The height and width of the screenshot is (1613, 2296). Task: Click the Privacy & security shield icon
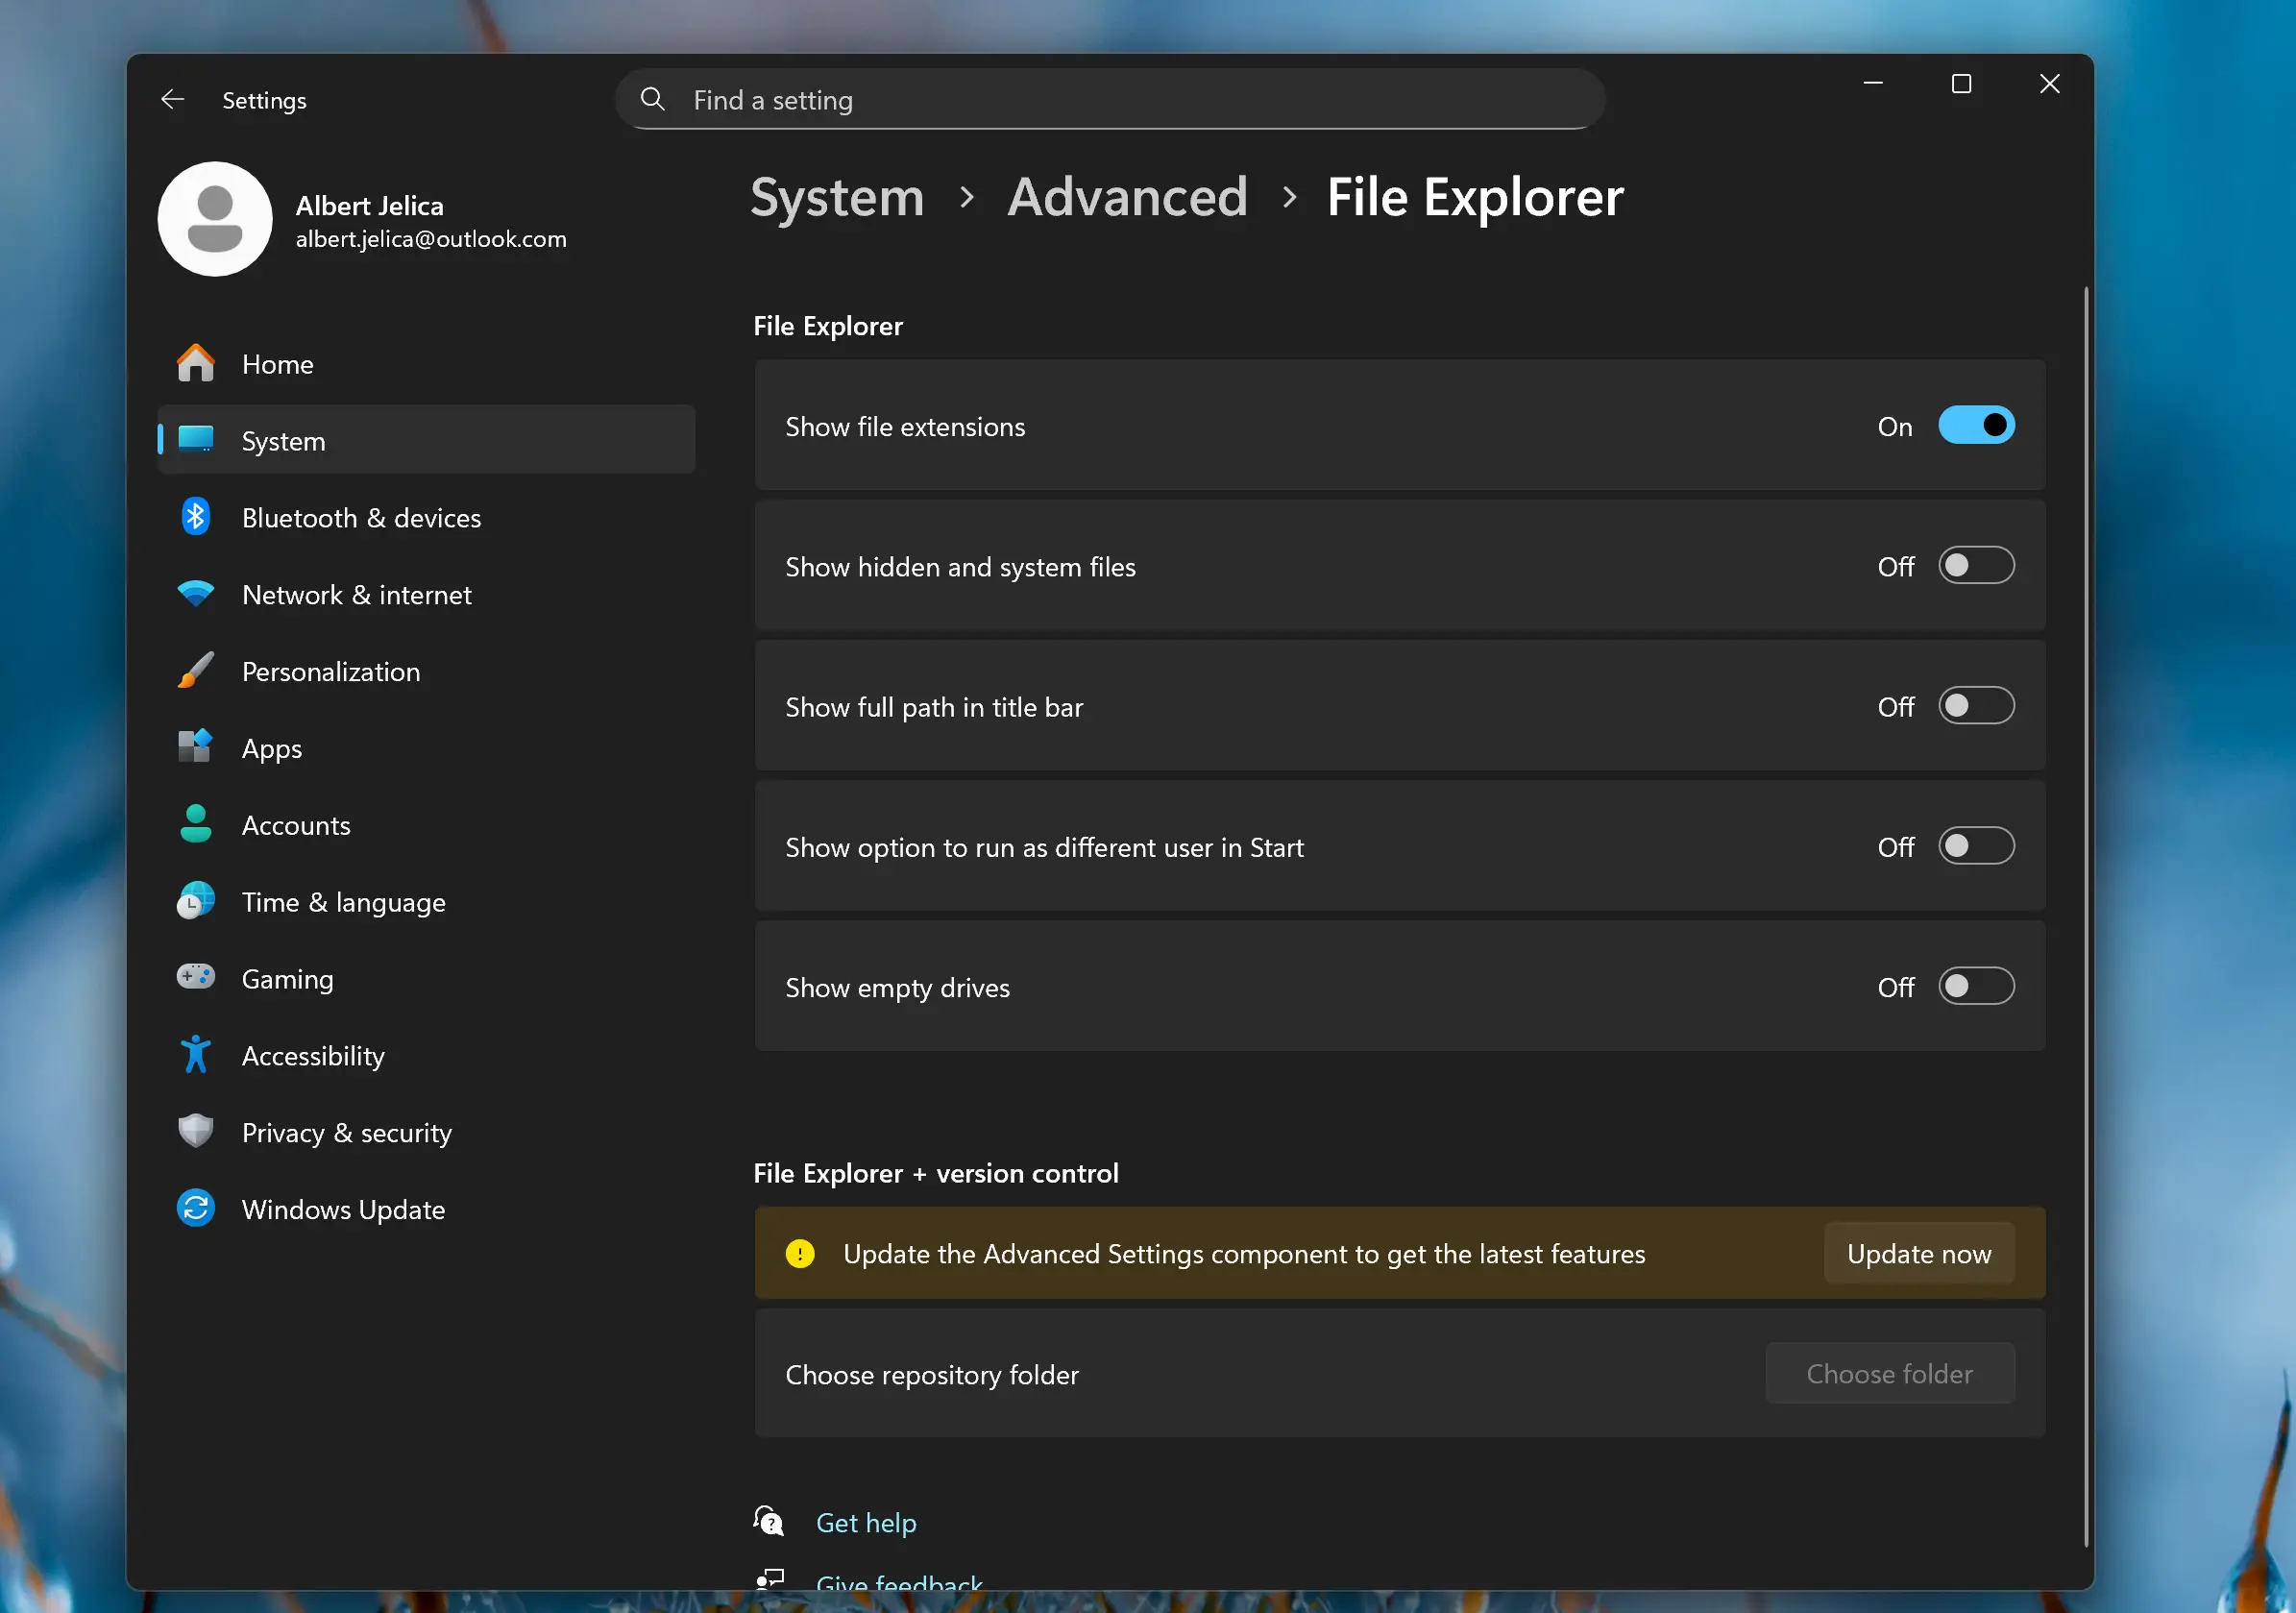pos(196,1131)
